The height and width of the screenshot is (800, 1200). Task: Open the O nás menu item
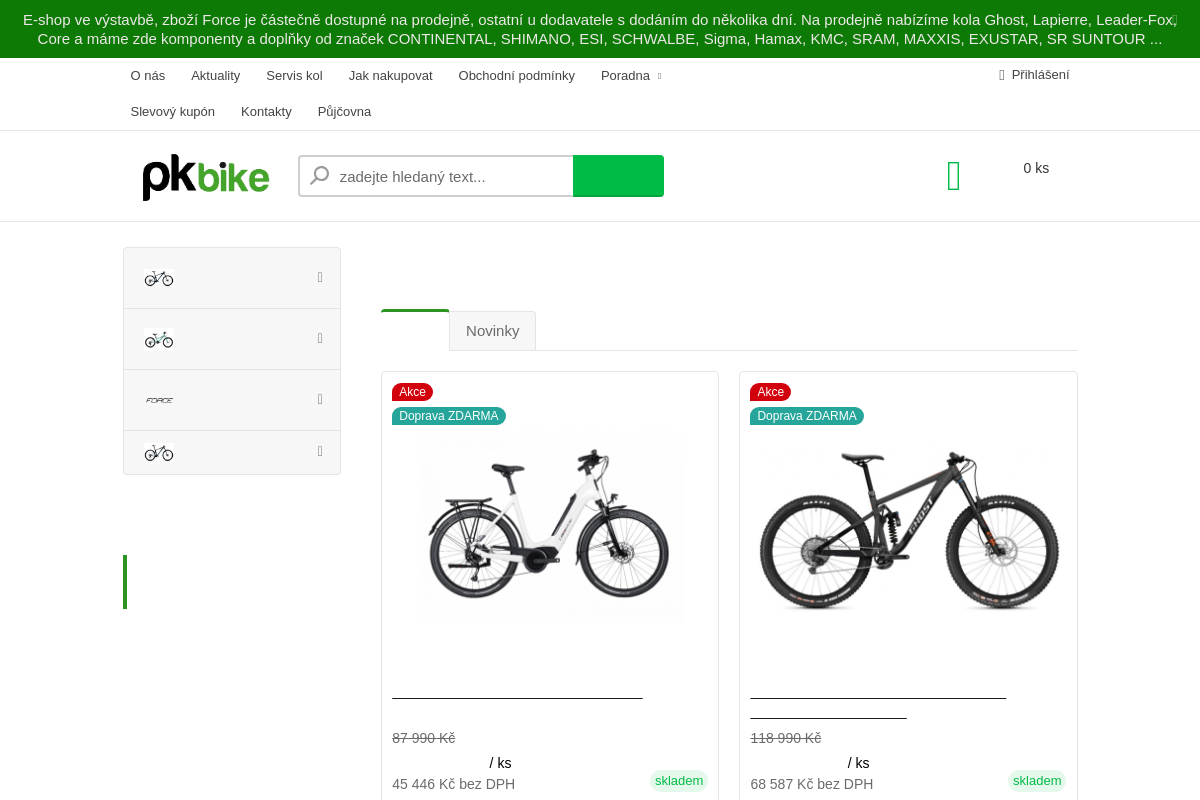pyautogui.click(x=147, y=75)
